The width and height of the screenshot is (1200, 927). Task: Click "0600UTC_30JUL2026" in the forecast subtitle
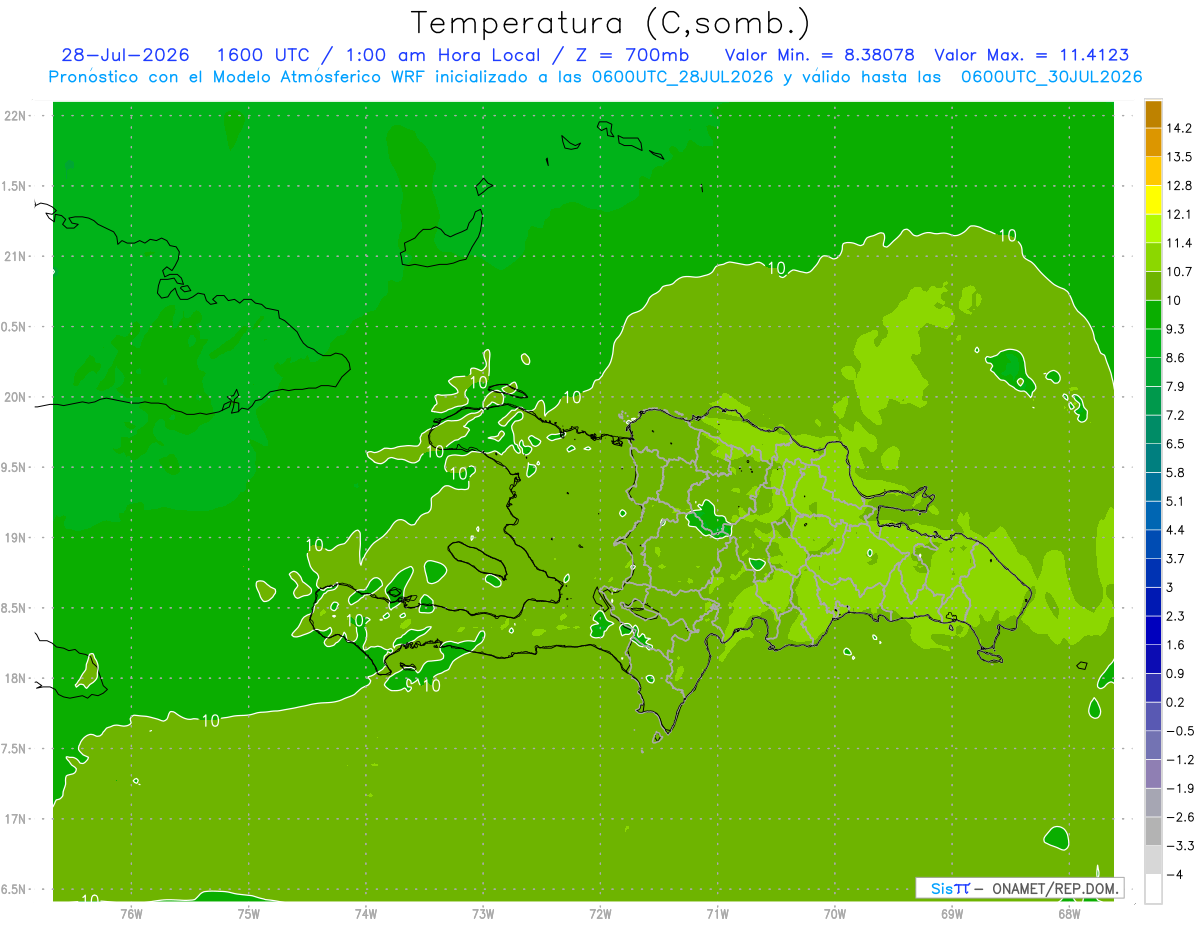[x=1052, y=77]
